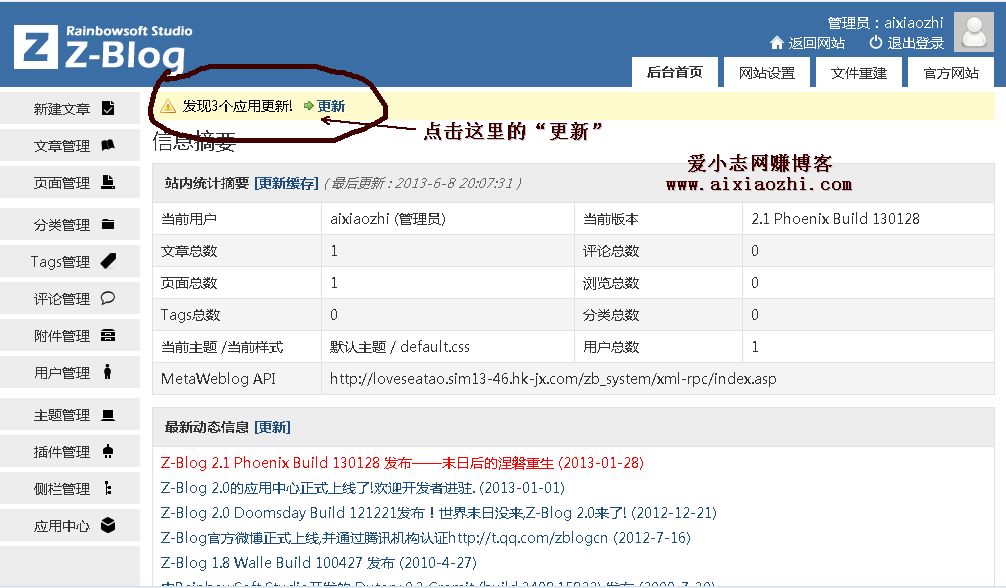Viewport: 1006px width, 588px height.
Task: Click the green arrow before 更新
Action: click(309, 106)
